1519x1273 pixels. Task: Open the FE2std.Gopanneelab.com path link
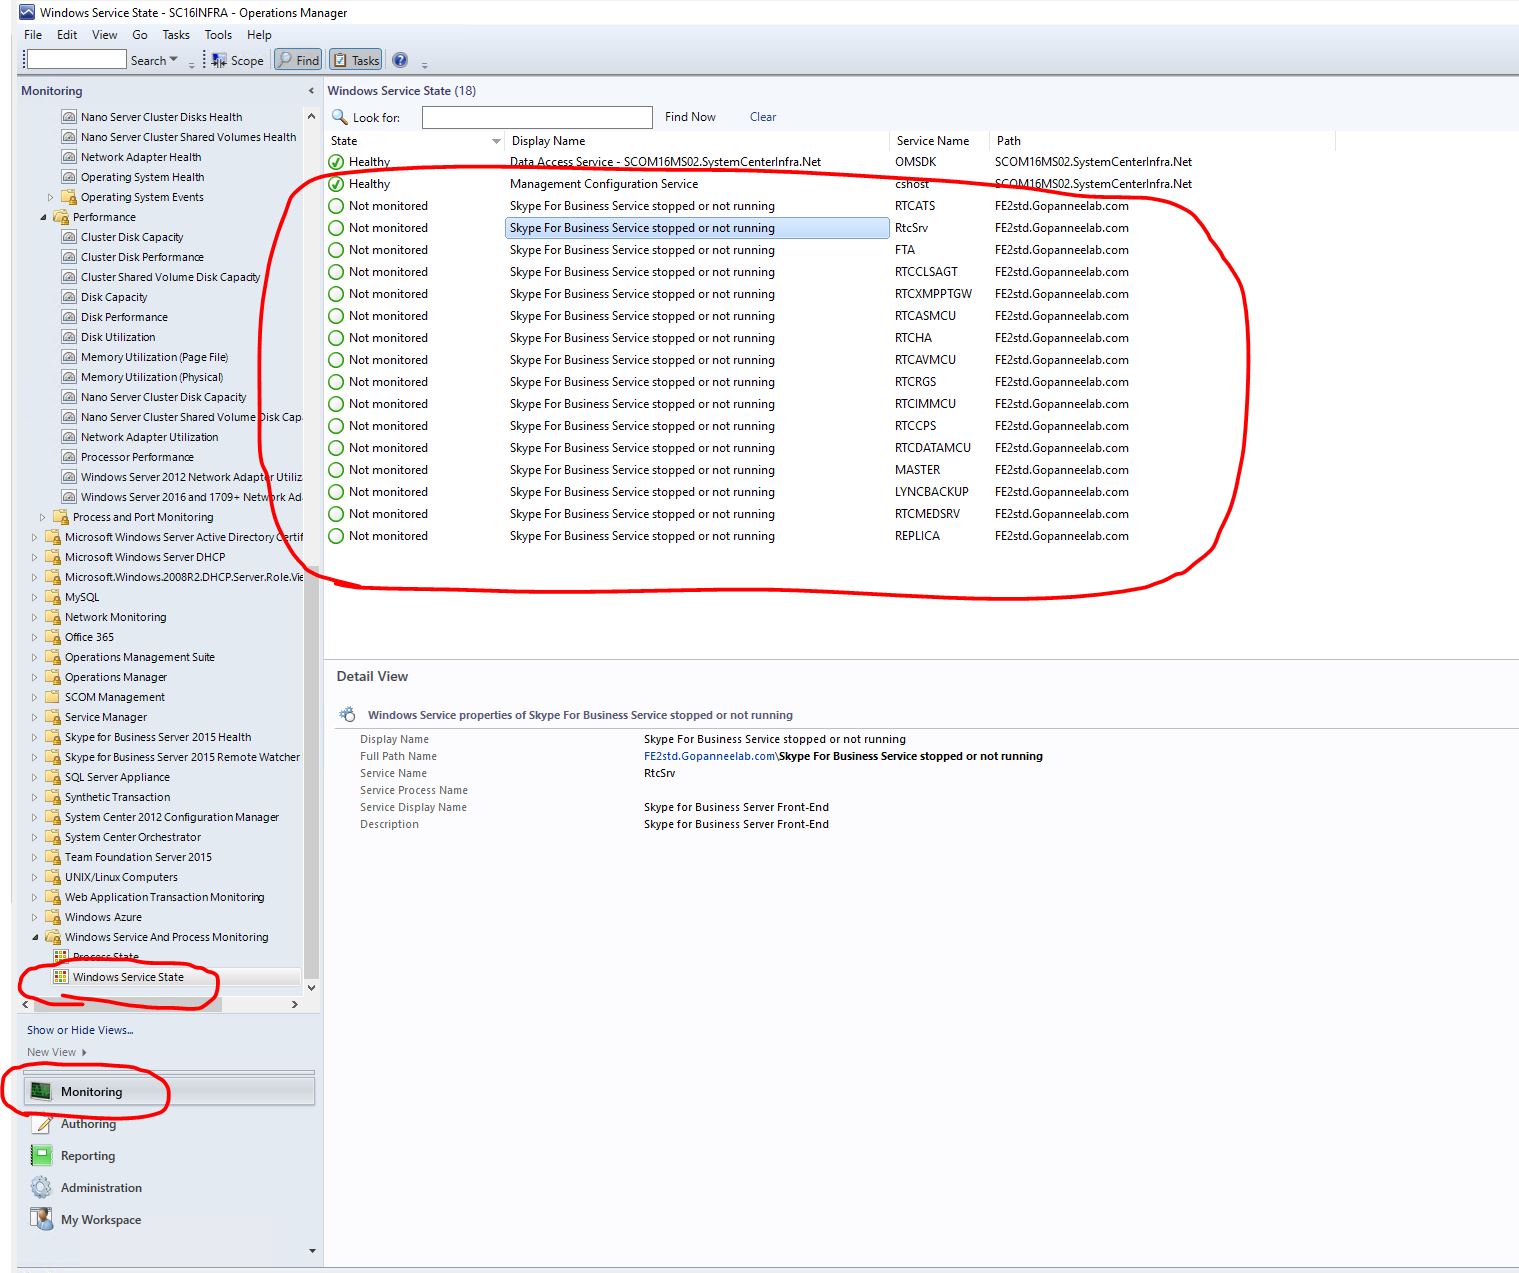point(710,756)
